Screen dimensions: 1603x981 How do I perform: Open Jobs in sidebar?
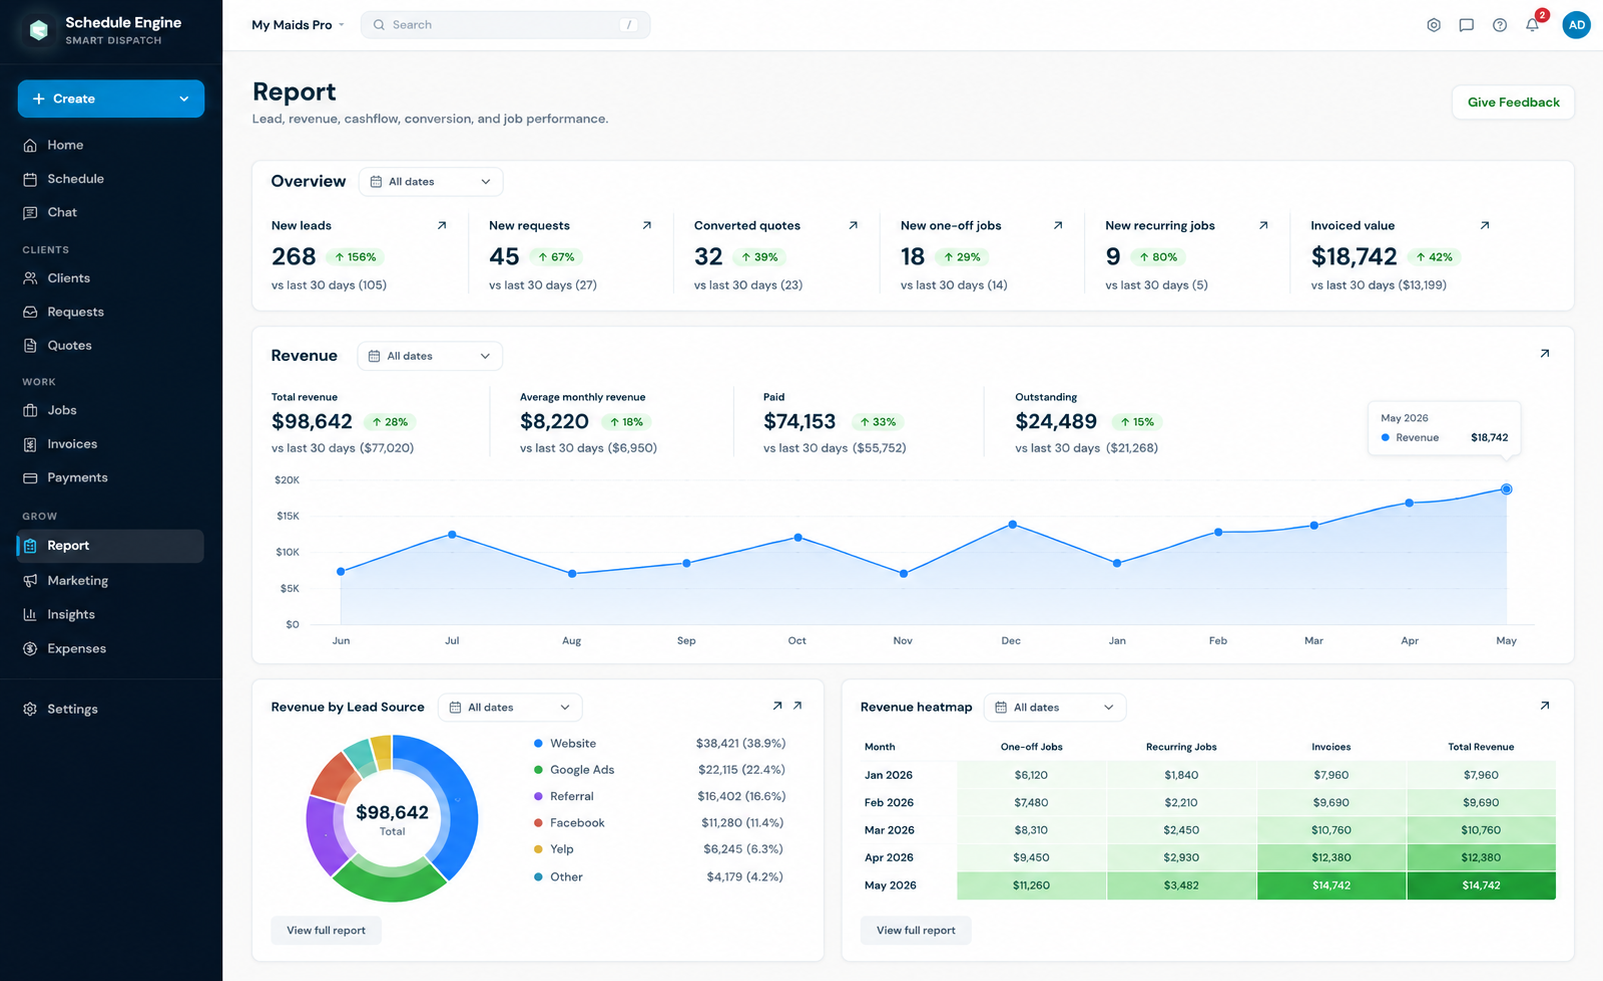(x=111, y=410)
